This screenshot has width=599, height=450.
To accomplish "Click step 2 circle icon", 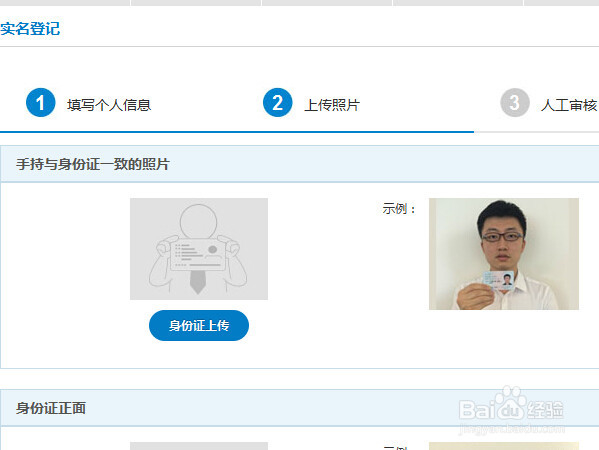I will (x=278, y=102).
